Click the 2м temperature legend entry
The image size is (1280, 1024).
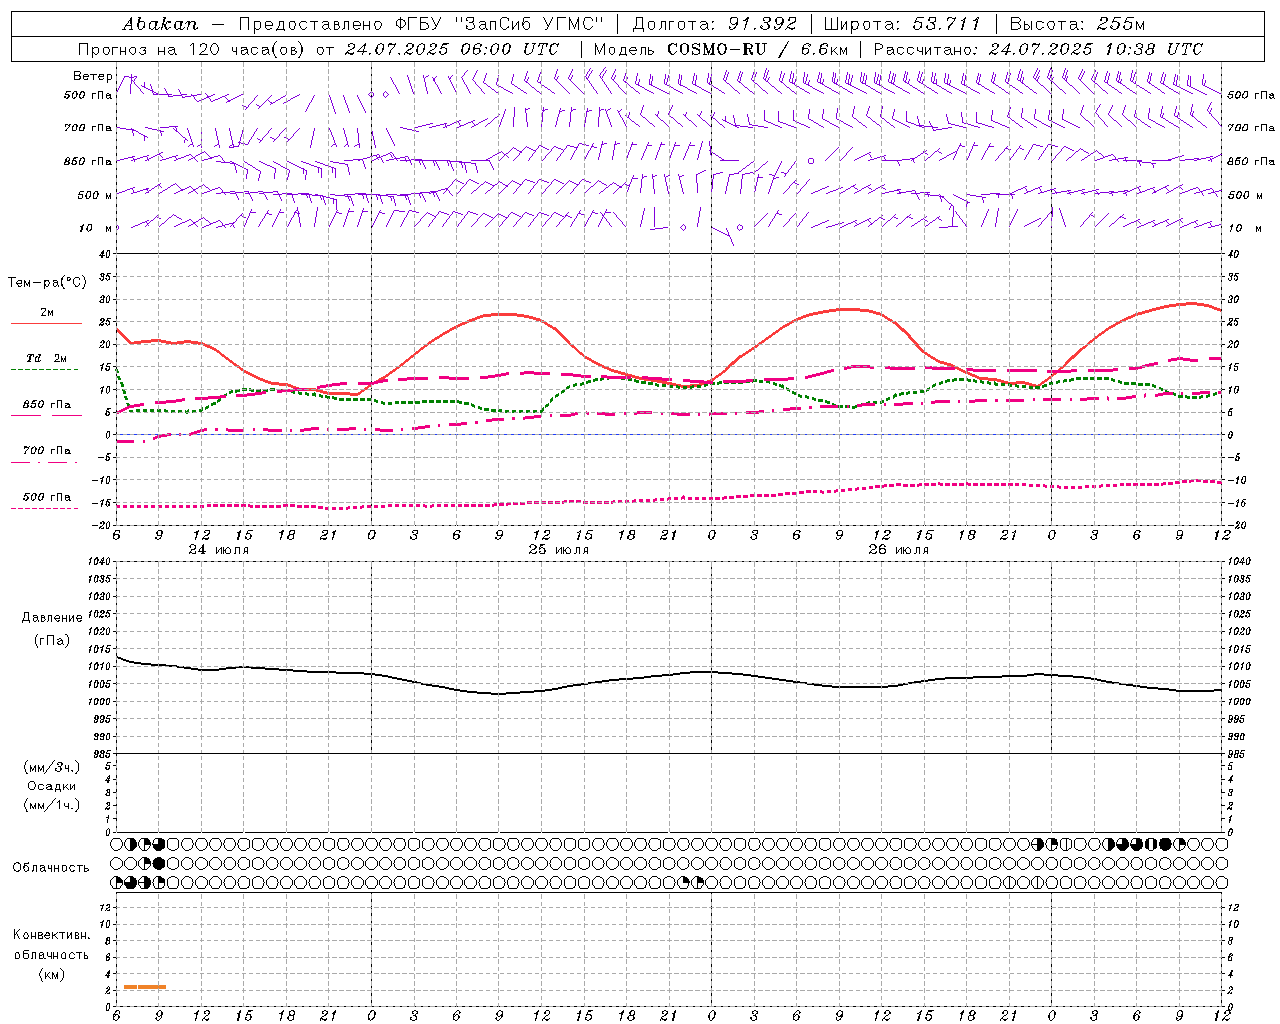click(x=47, y=312)
